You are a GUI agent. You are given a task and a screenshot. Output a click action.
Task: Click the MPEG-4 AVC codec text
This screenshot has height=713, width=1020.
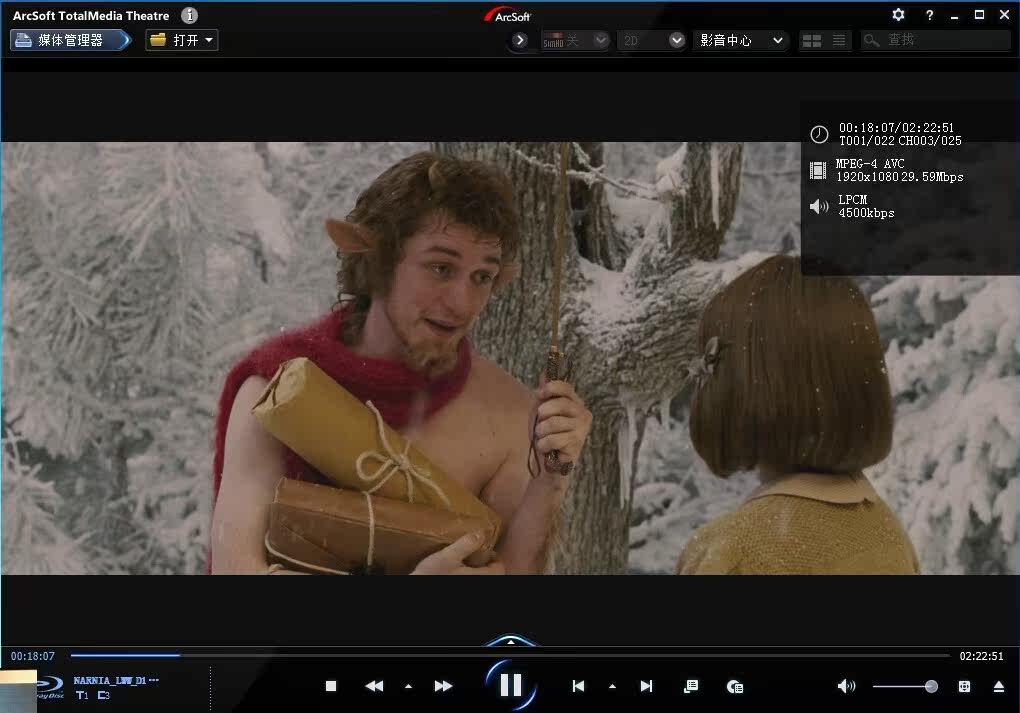(x=870, y=164)
